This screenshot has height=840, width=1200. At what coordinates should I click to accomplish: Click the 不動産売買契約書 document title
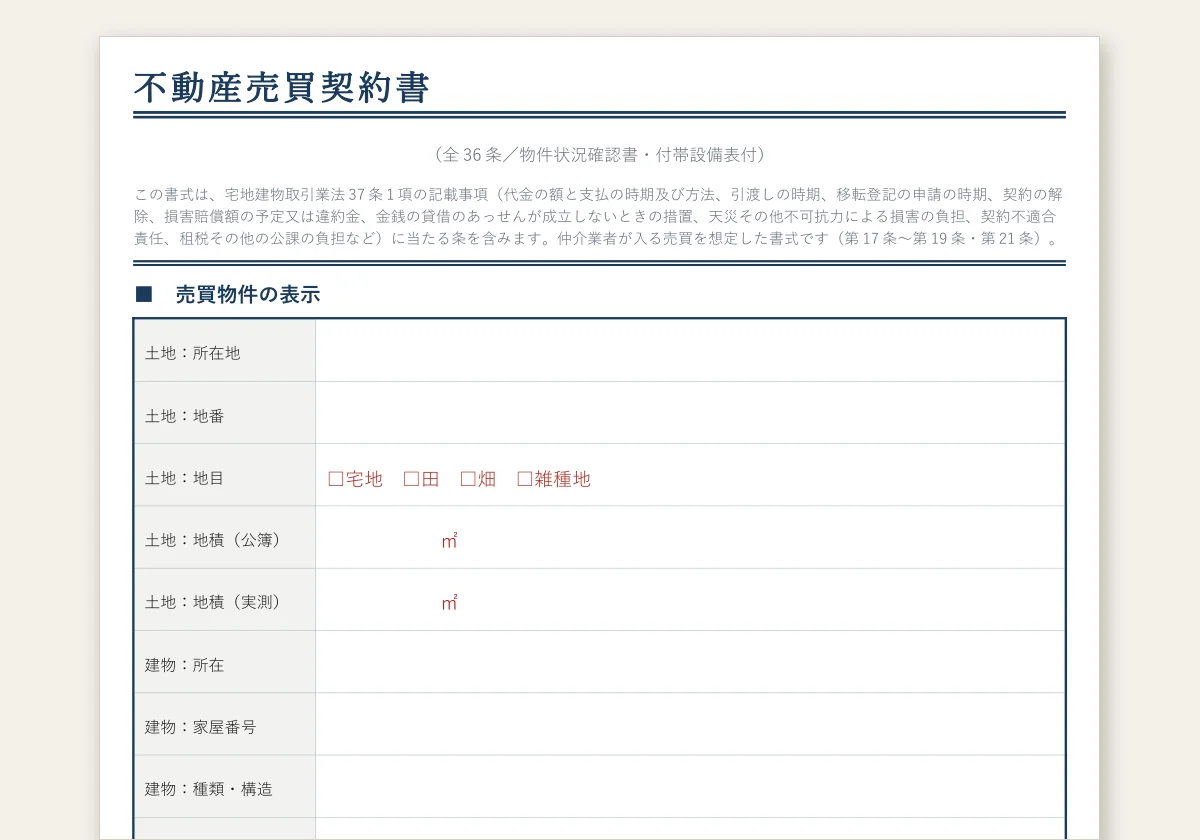click(x=282, y=88)
